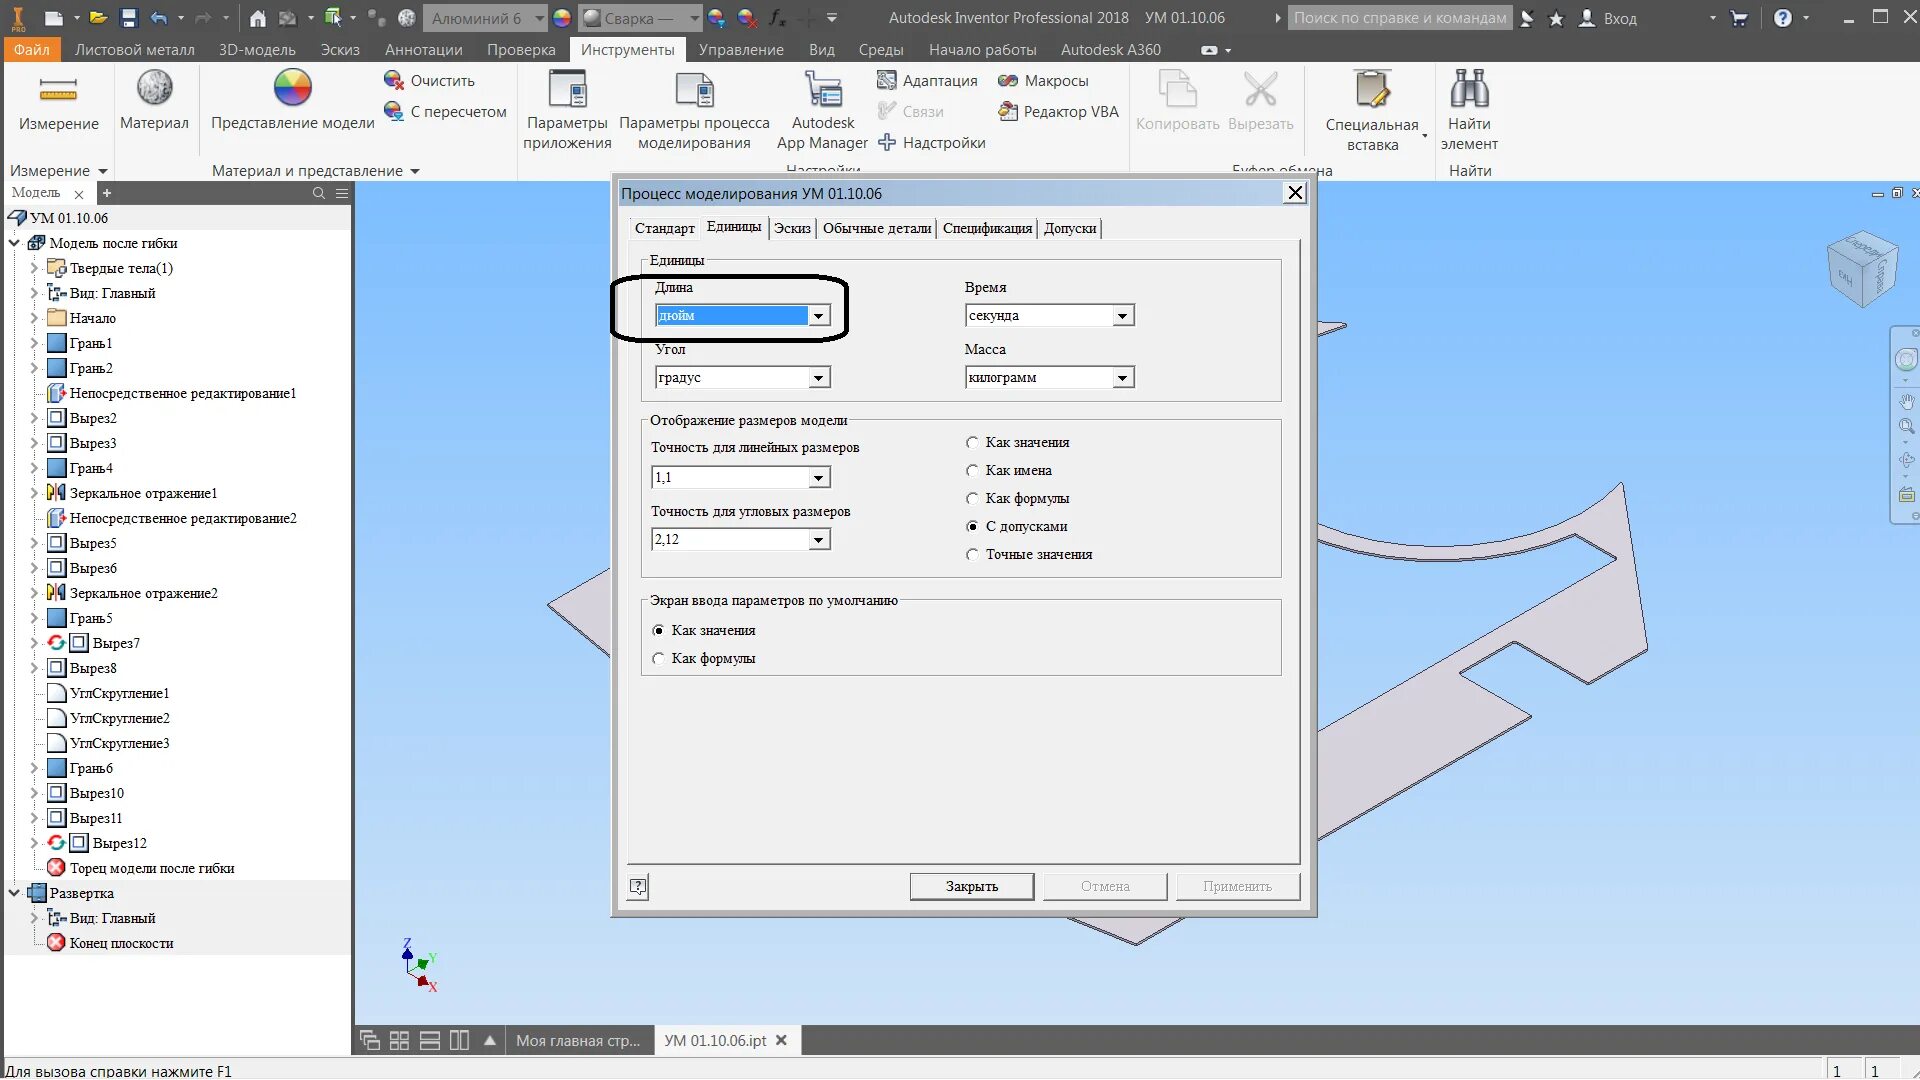Switch to the Эскиз dialog tab
The image size is (1920, 1080).
[x=792, y=228]
